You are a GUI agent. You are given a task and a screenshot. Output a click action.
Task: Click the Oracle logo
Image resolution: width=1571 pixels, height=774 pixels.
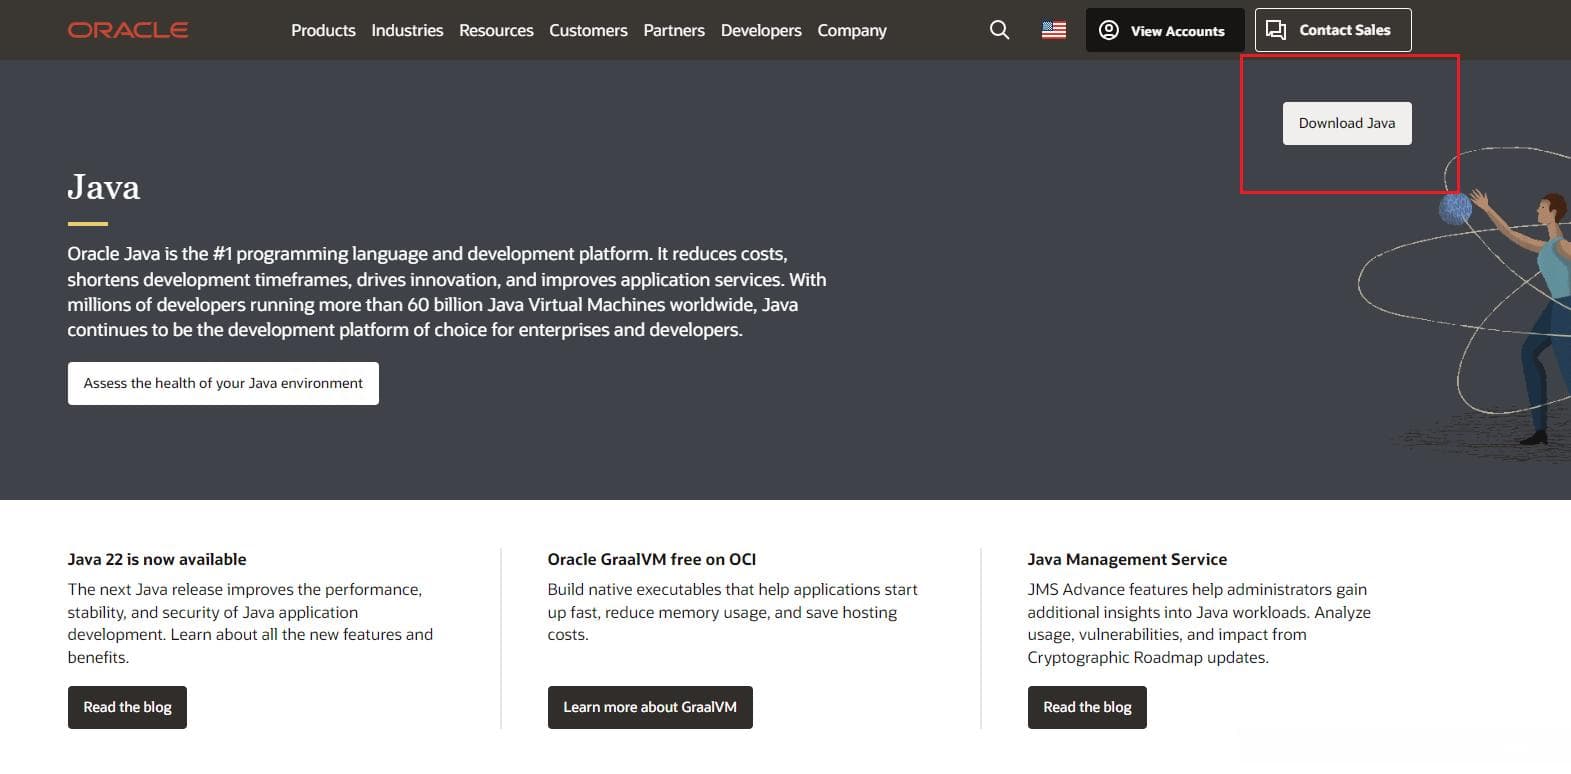(x=128, y=30)
